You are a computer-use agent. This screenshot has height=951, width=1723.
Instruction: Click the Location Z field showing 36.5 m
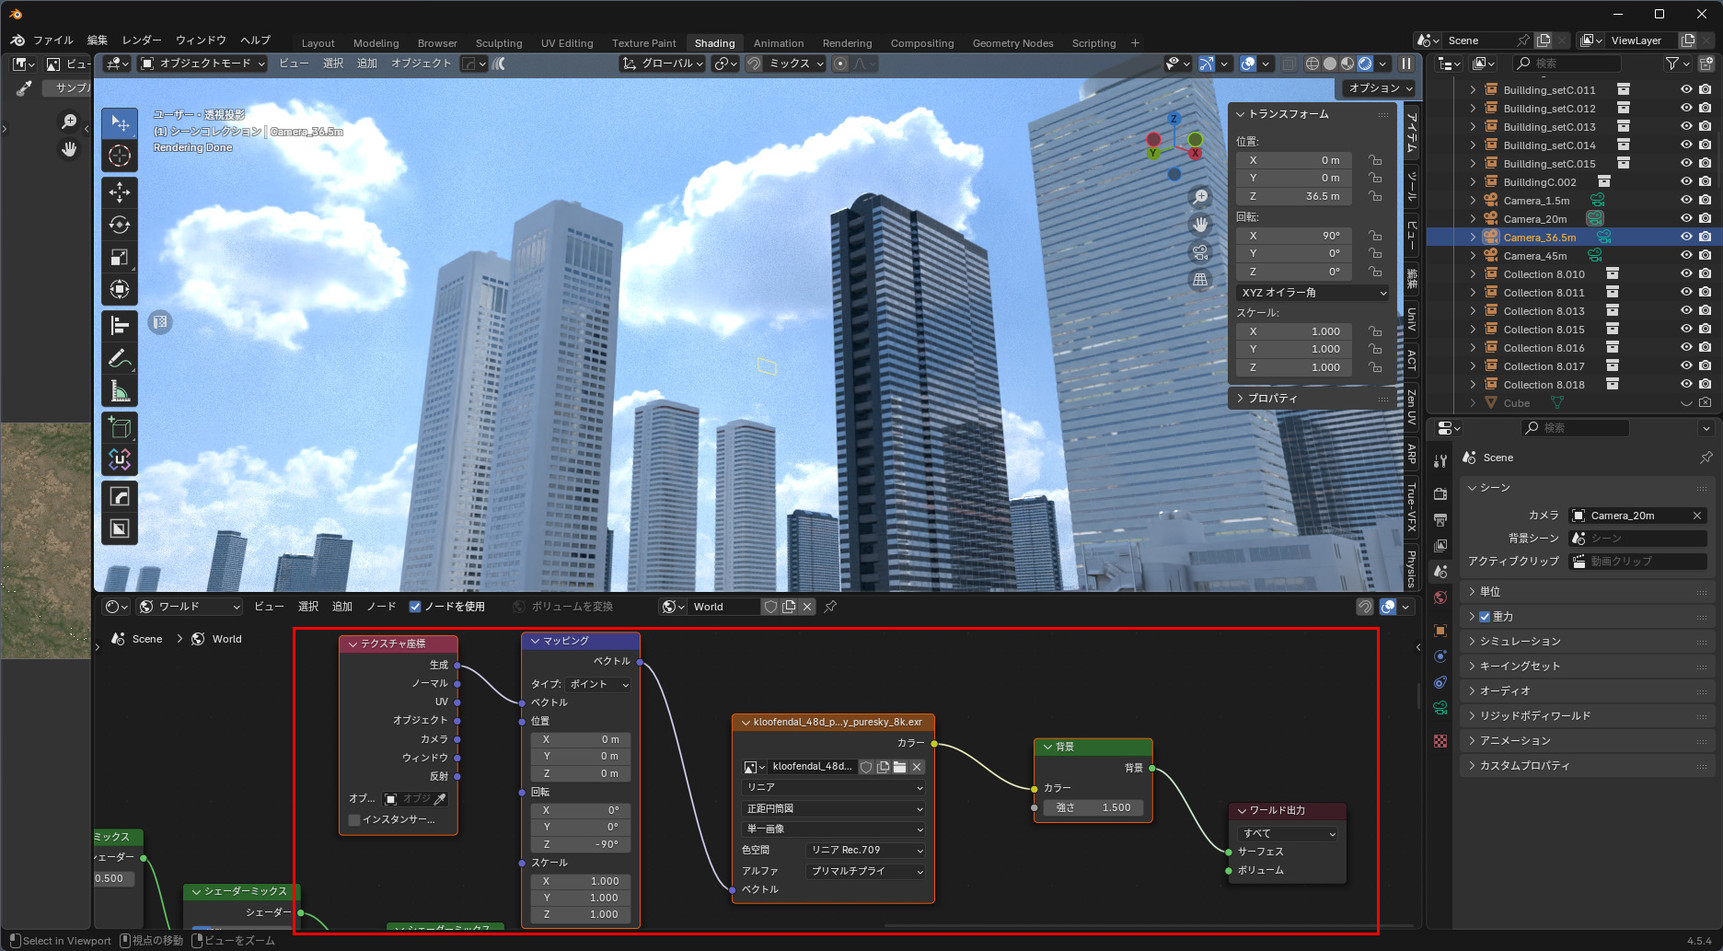(x=1295, y=196)
